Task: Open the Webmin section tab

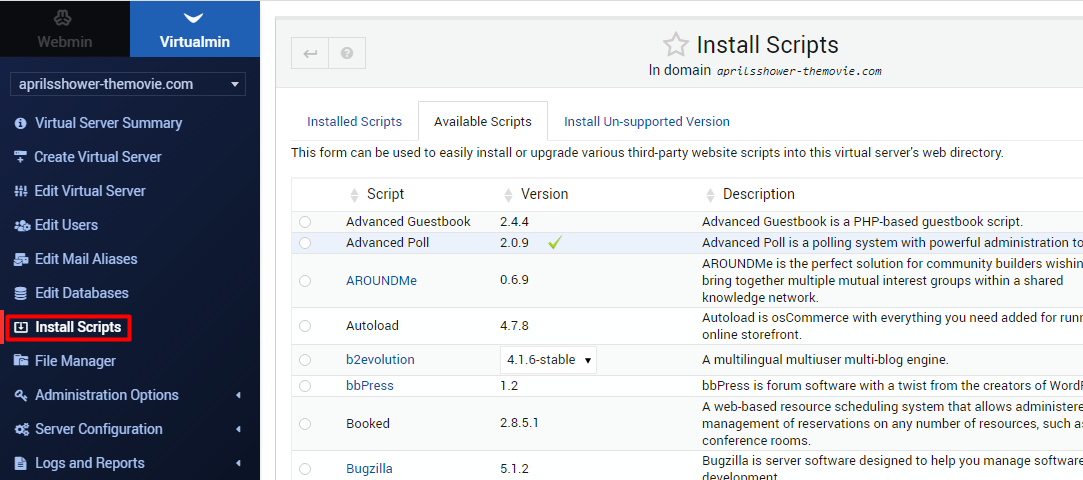Action: coord(64,28)
